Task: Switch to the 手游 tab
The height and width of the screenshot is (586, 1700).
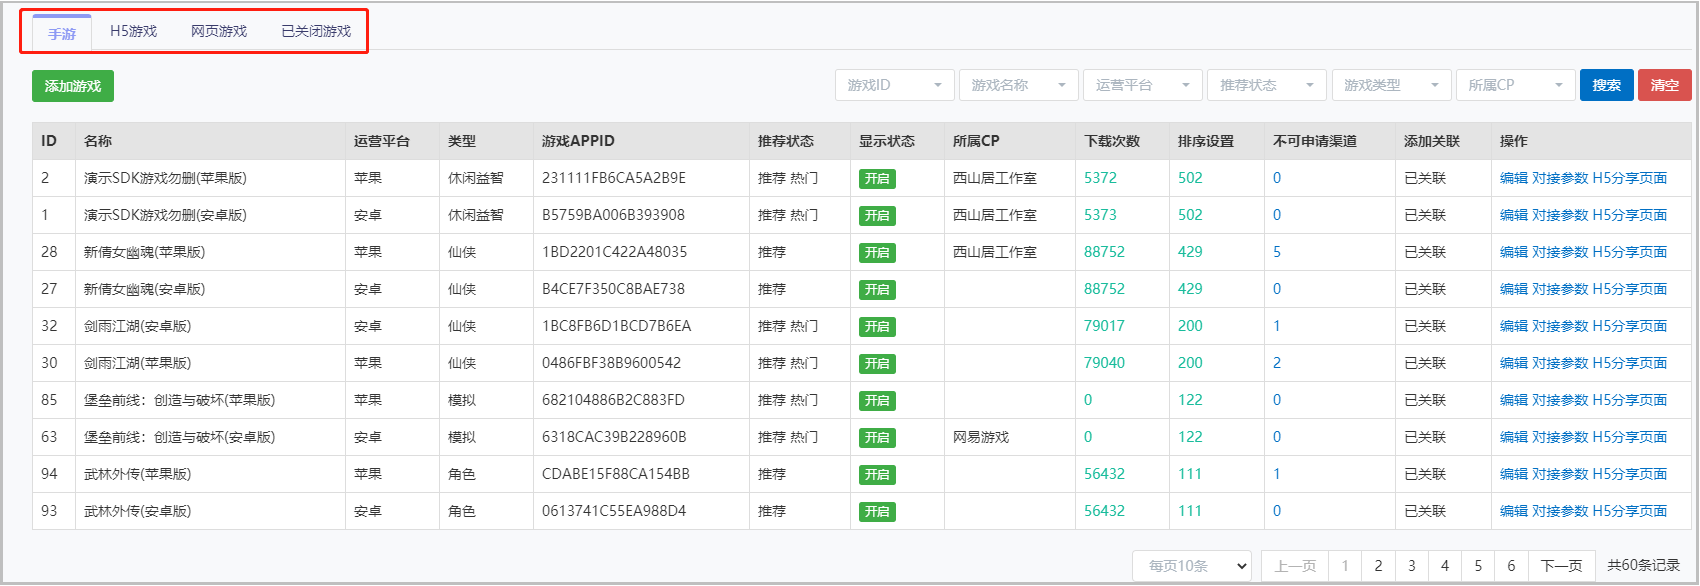Action: point(62,33)
